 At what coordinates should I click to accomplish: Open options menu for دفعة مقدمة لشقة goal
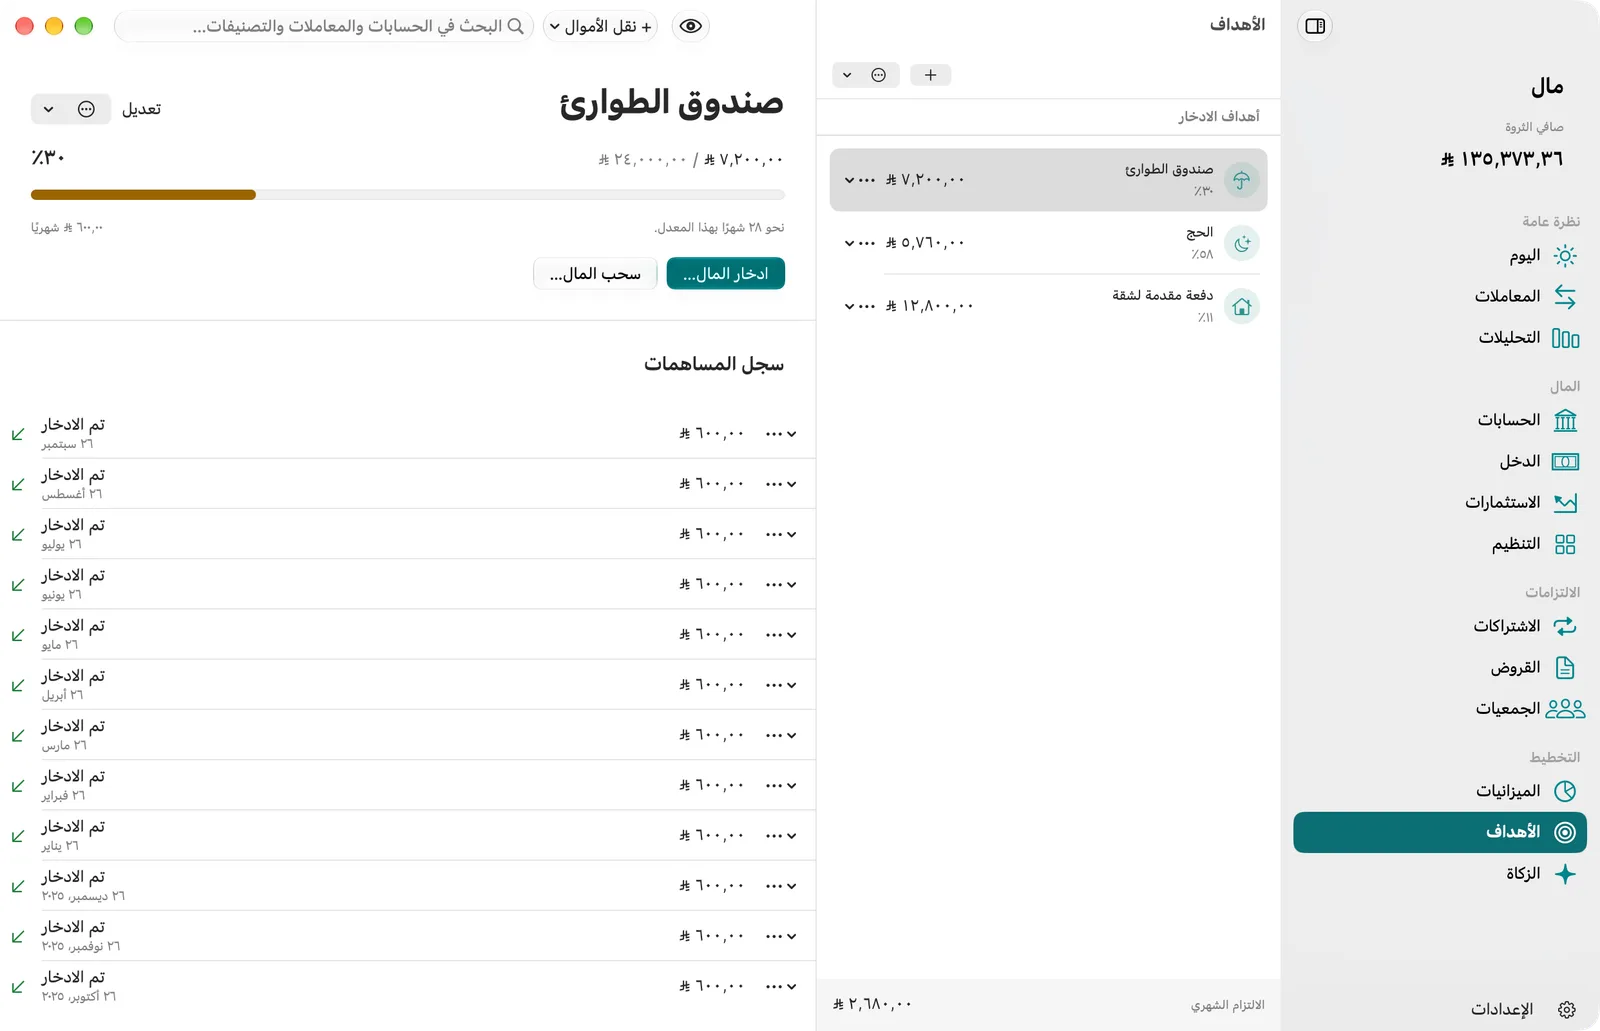pos(860,306)
